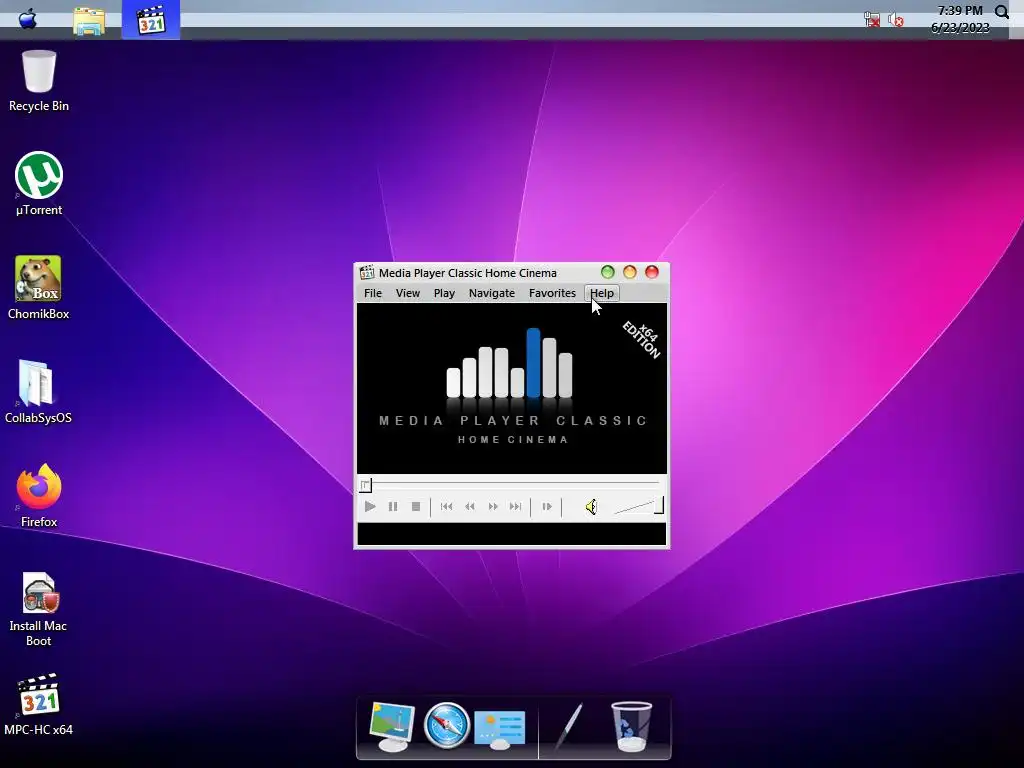Open search with the magnifier icon
Viewport: 1024px width, 768px height.
[x=1002, y=11]
